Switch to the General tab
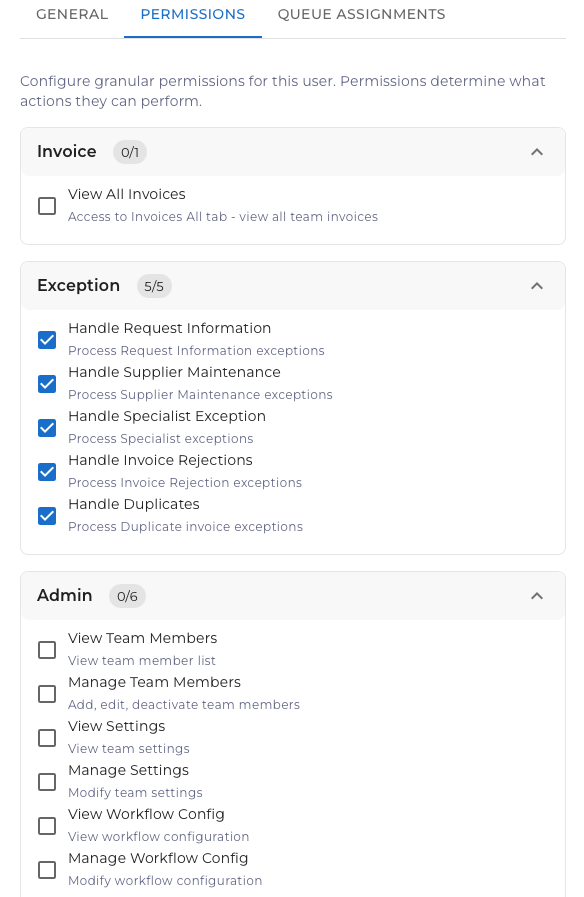This screenshot has width=584, height=897. 71,14
